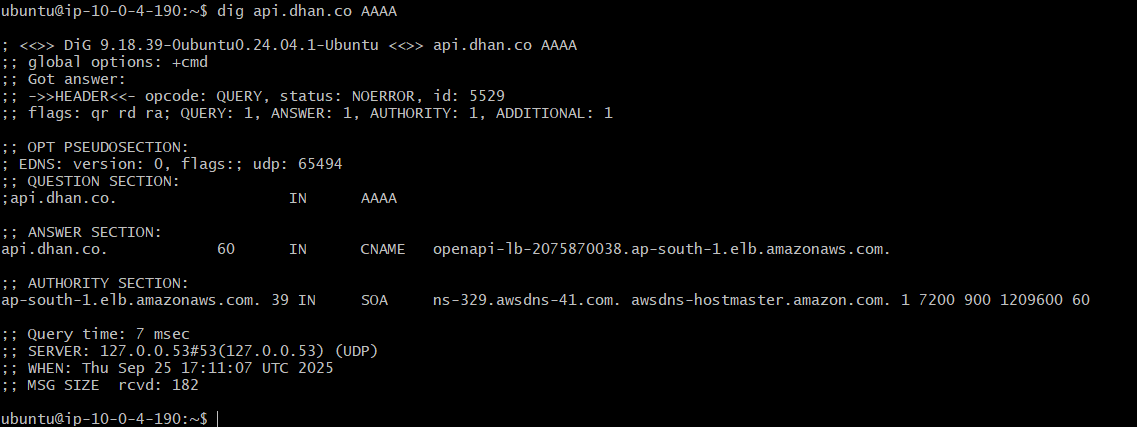Click the AUTHORITY SECTION heading line

[95, 283]
